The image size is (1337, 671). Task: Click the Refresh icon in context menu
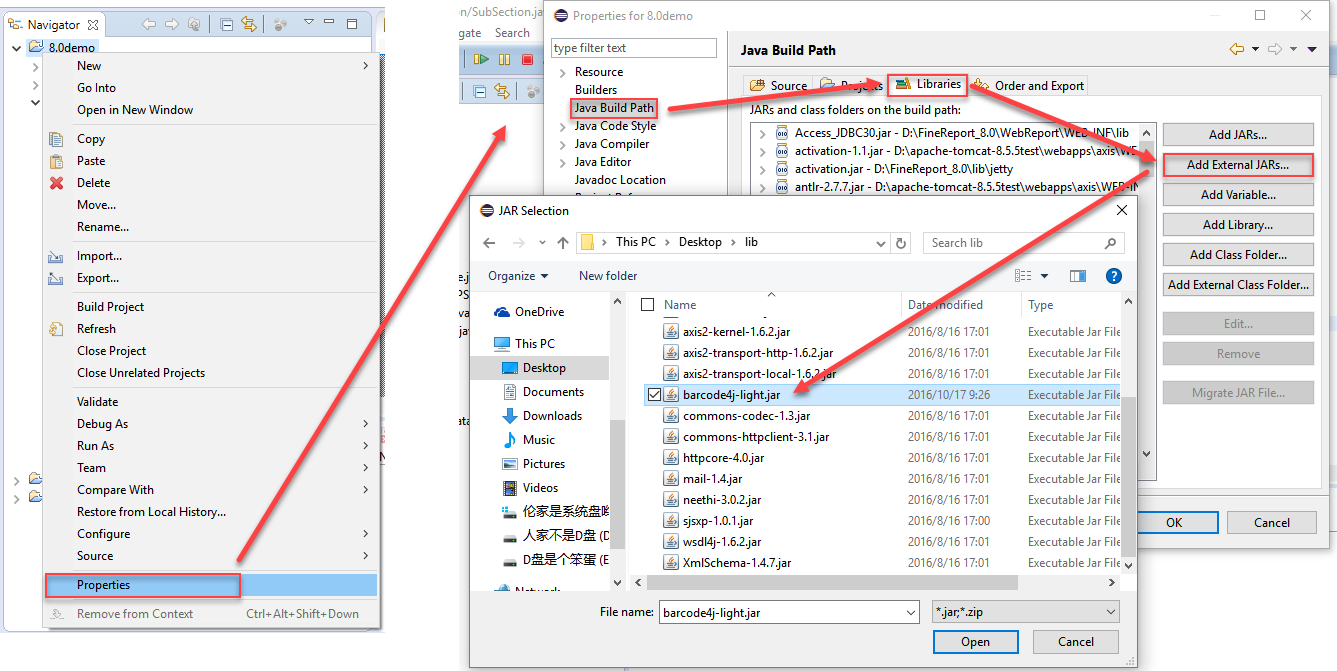click(57, 329)
